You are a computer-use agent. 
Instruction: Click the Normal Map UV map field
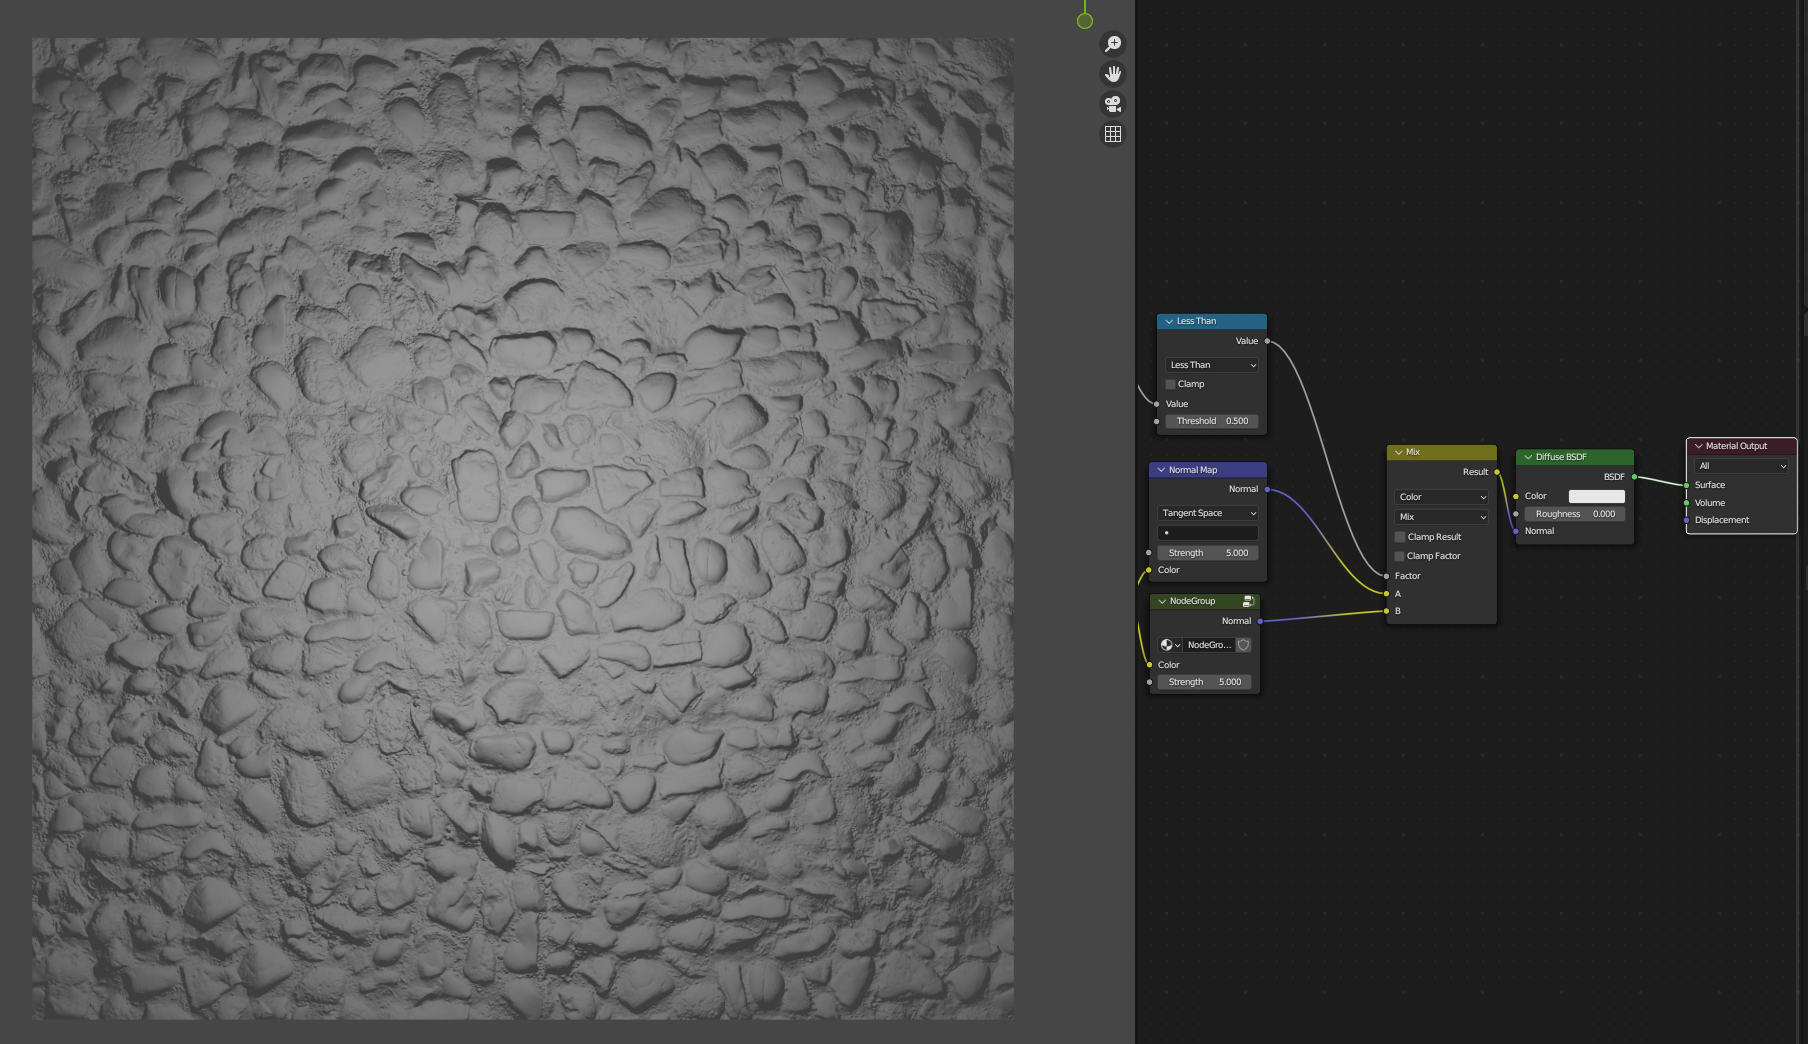1208,533
